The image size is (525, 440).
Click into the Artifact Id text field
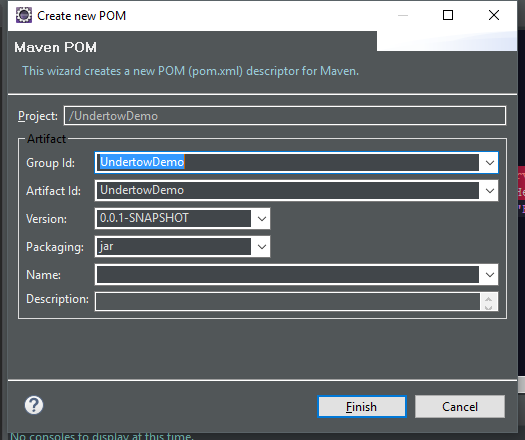coord(288,191)
